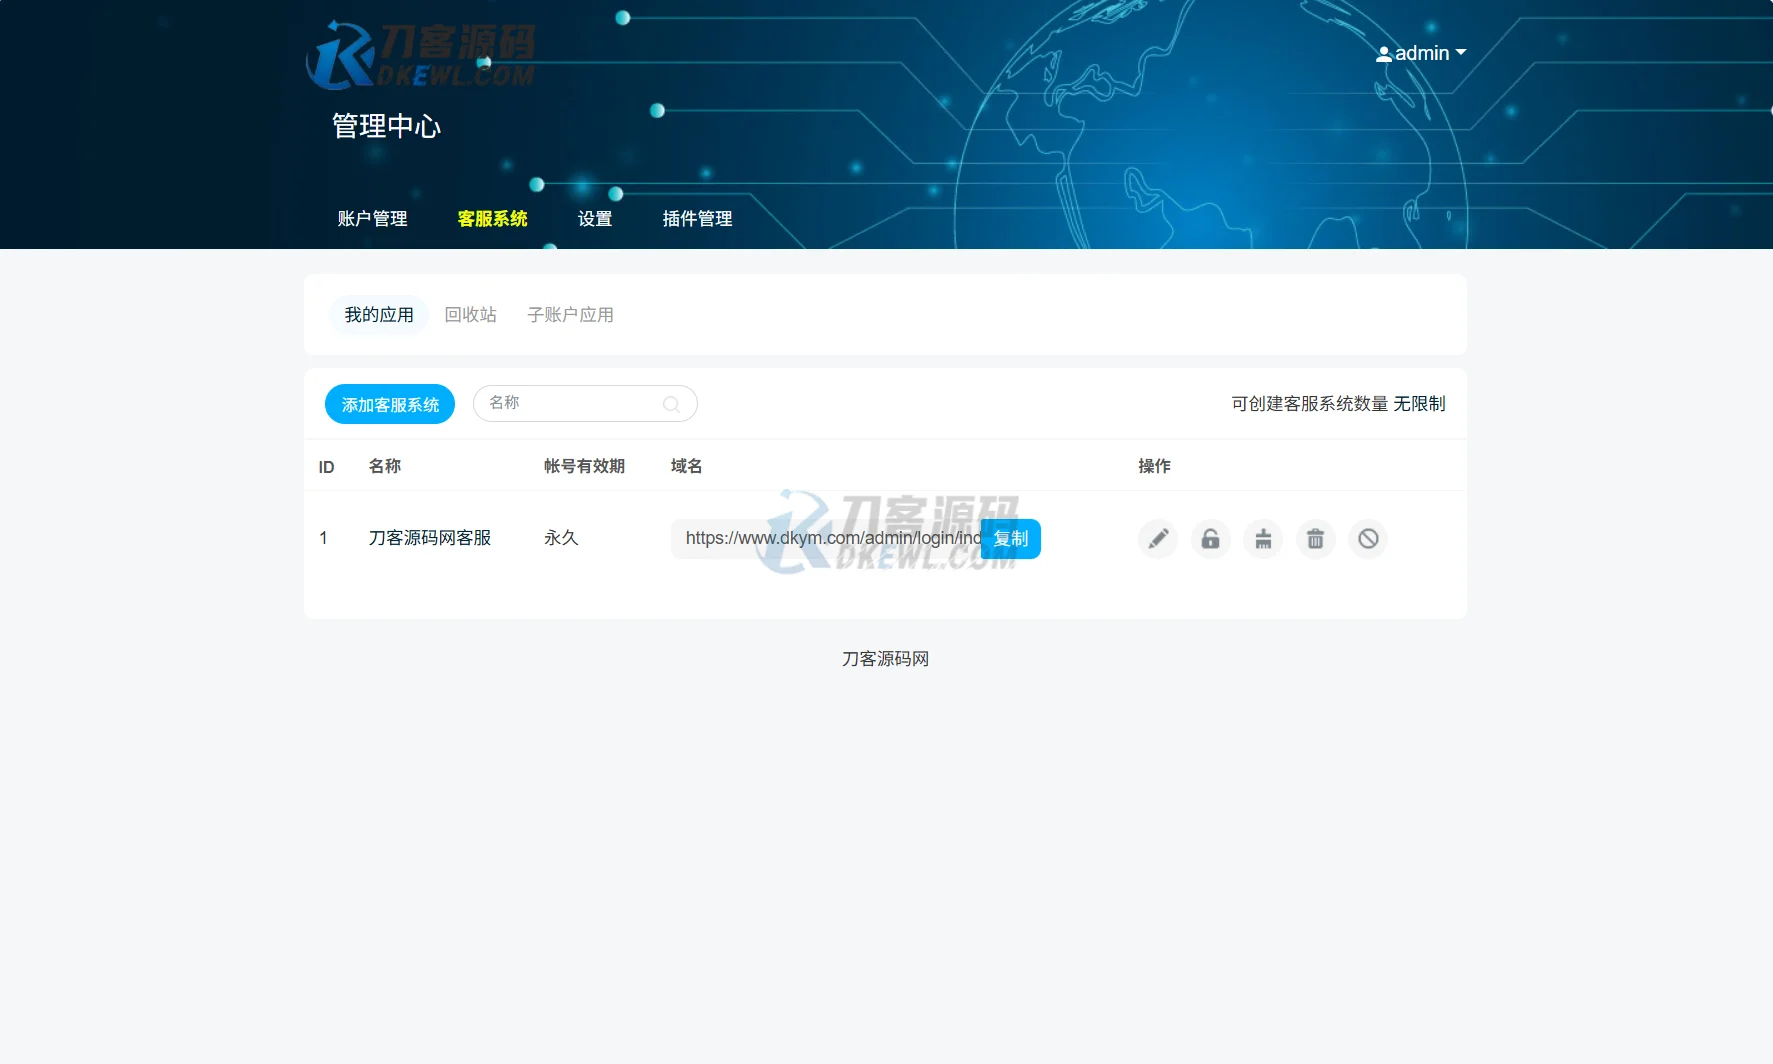The width and height of the screenshot is (1773, 1064).
Task: Navigate to 插件管理 section
Action: click(x=697, y=219)
